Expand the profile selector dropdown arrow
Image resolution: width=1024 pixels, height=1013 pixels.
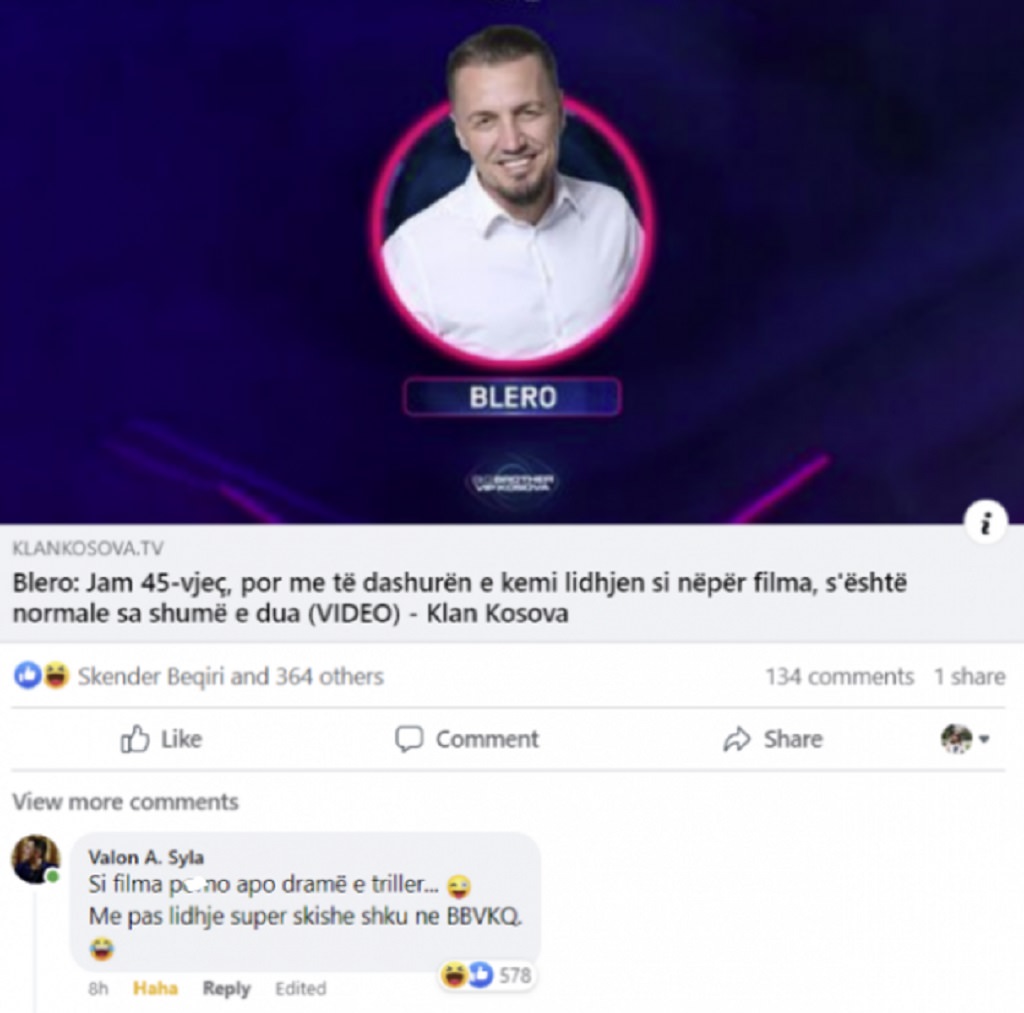[984, 739]
